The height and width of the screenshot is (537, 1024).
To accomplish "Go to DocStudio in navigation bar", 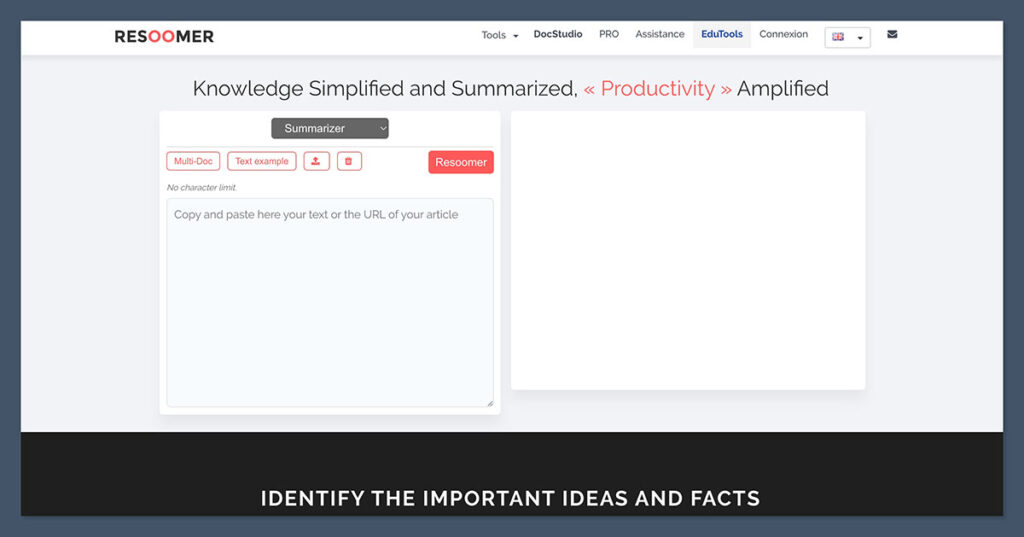I will pos(558,34).
